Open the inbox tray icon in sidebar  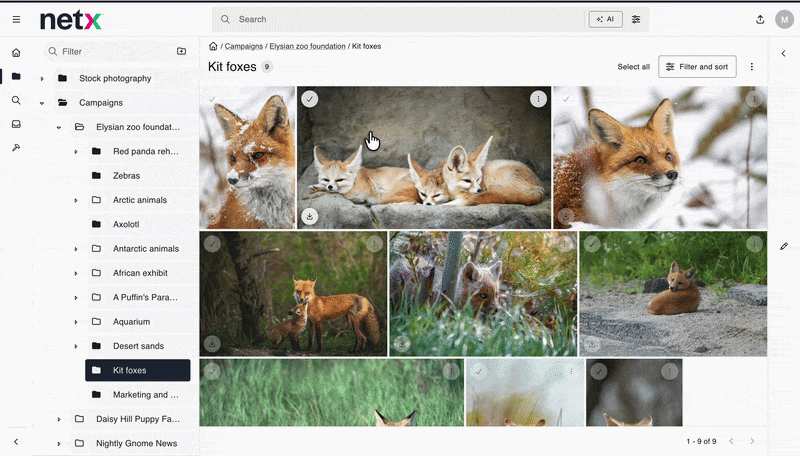click(x=16, y=124)
